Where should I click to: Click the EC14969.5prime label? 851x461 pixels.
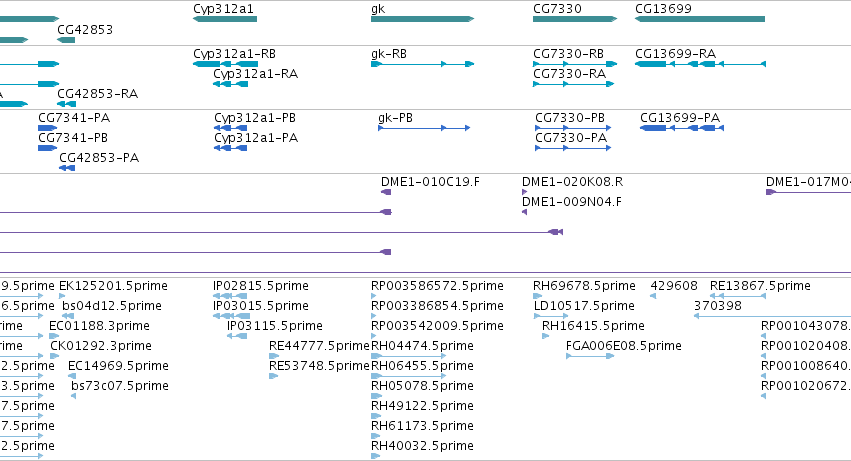[x=118, y=366]
